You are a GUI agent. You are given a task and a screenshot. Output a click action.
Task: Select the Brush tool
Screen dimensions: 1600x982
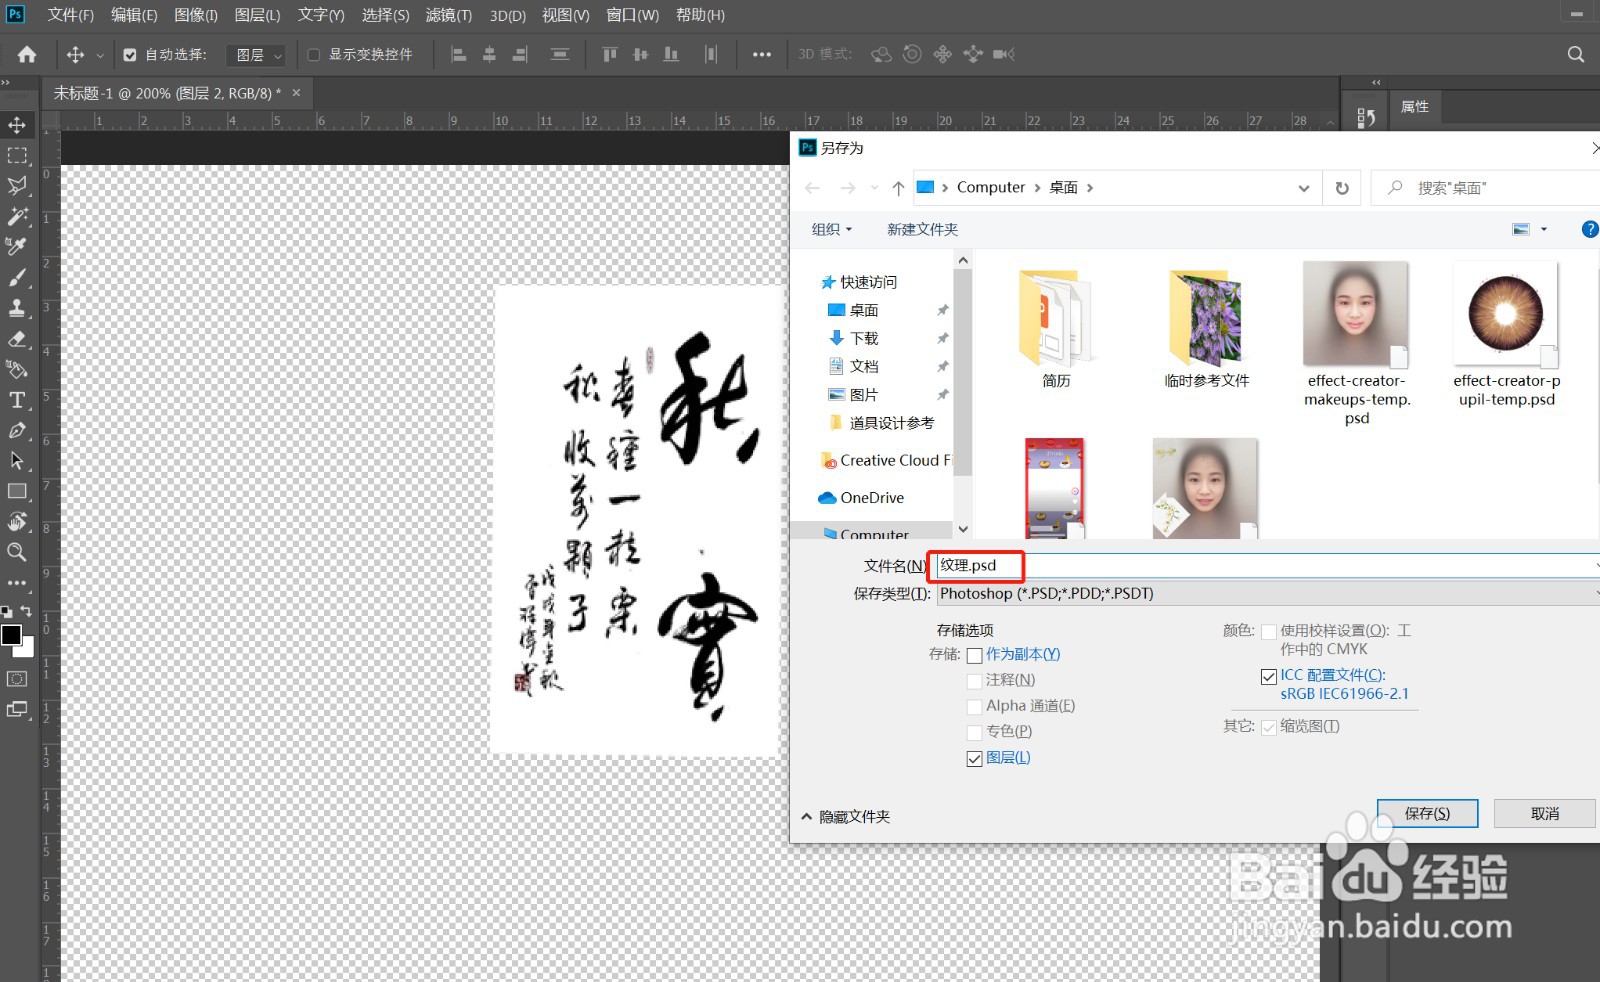coord(17,278)
